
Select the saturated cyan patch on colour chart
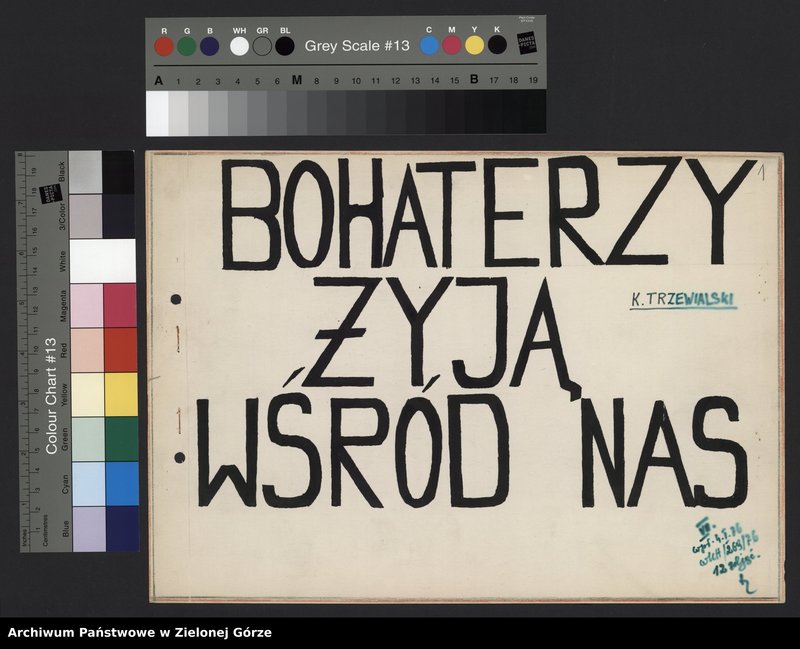click(122, 483)
